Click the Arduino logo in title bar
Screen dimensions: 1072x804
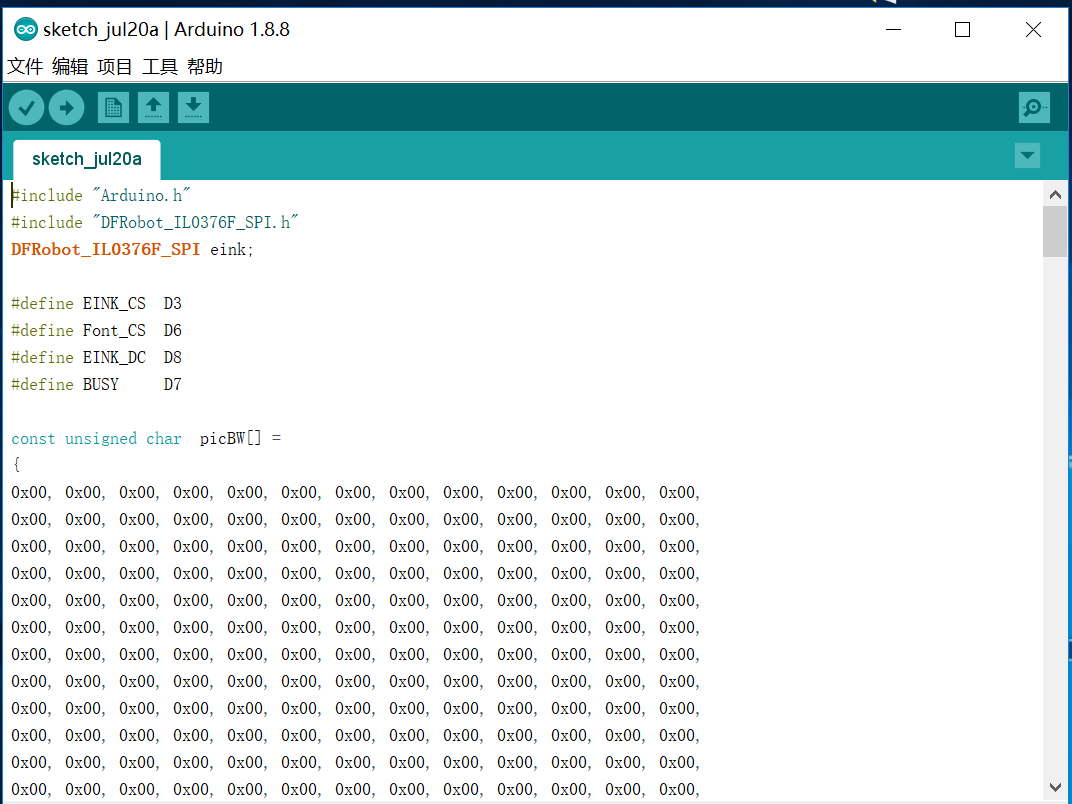[26, 29]
